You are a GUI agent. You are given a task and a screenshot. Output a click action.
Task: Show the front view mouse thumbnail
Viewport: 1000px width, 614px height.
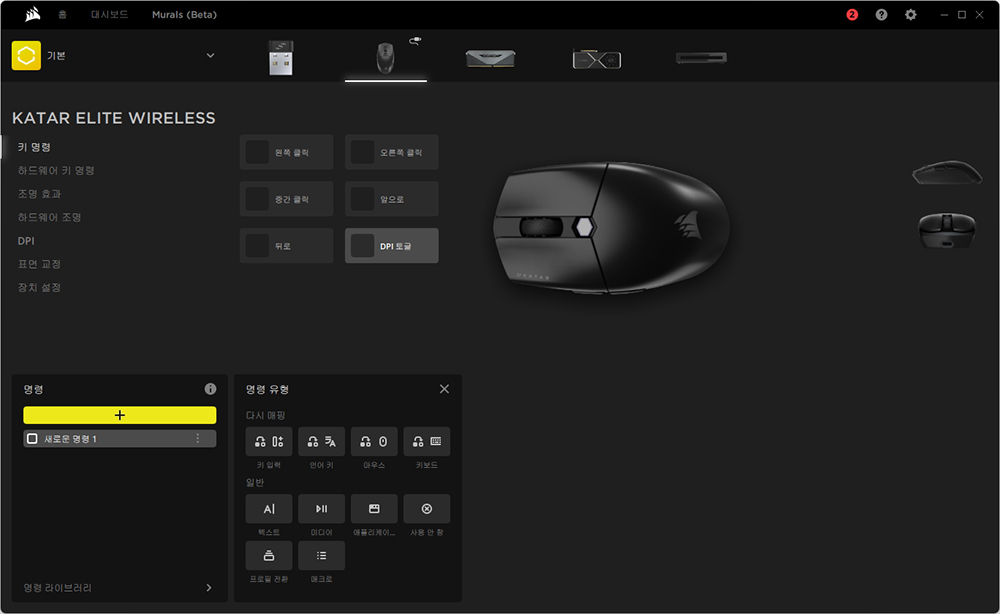click(x=947, y=230)
